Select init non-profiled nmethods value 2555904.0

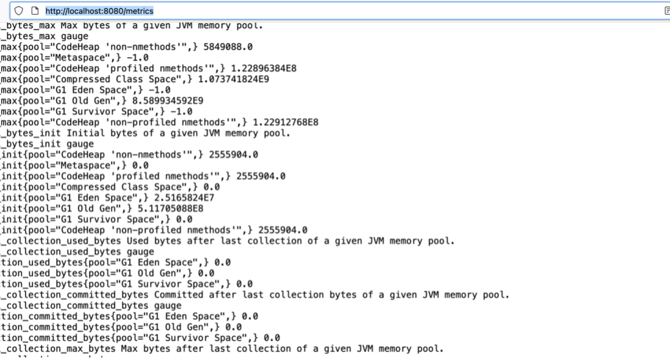282,230
